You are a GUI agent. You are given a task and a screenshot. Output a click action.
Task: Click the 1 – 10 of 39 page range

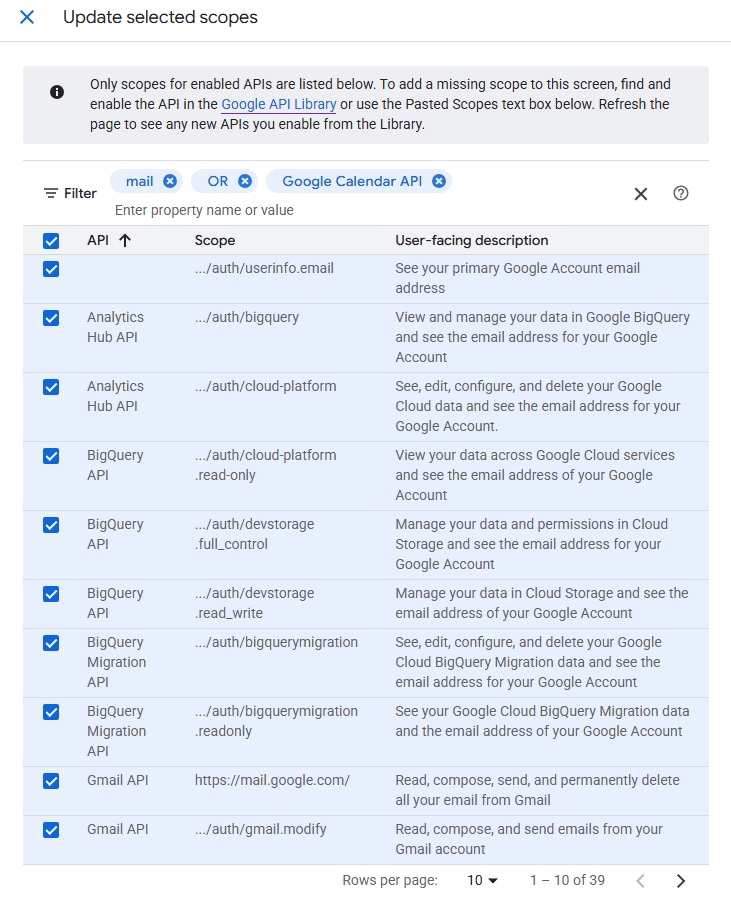[567, 880]
